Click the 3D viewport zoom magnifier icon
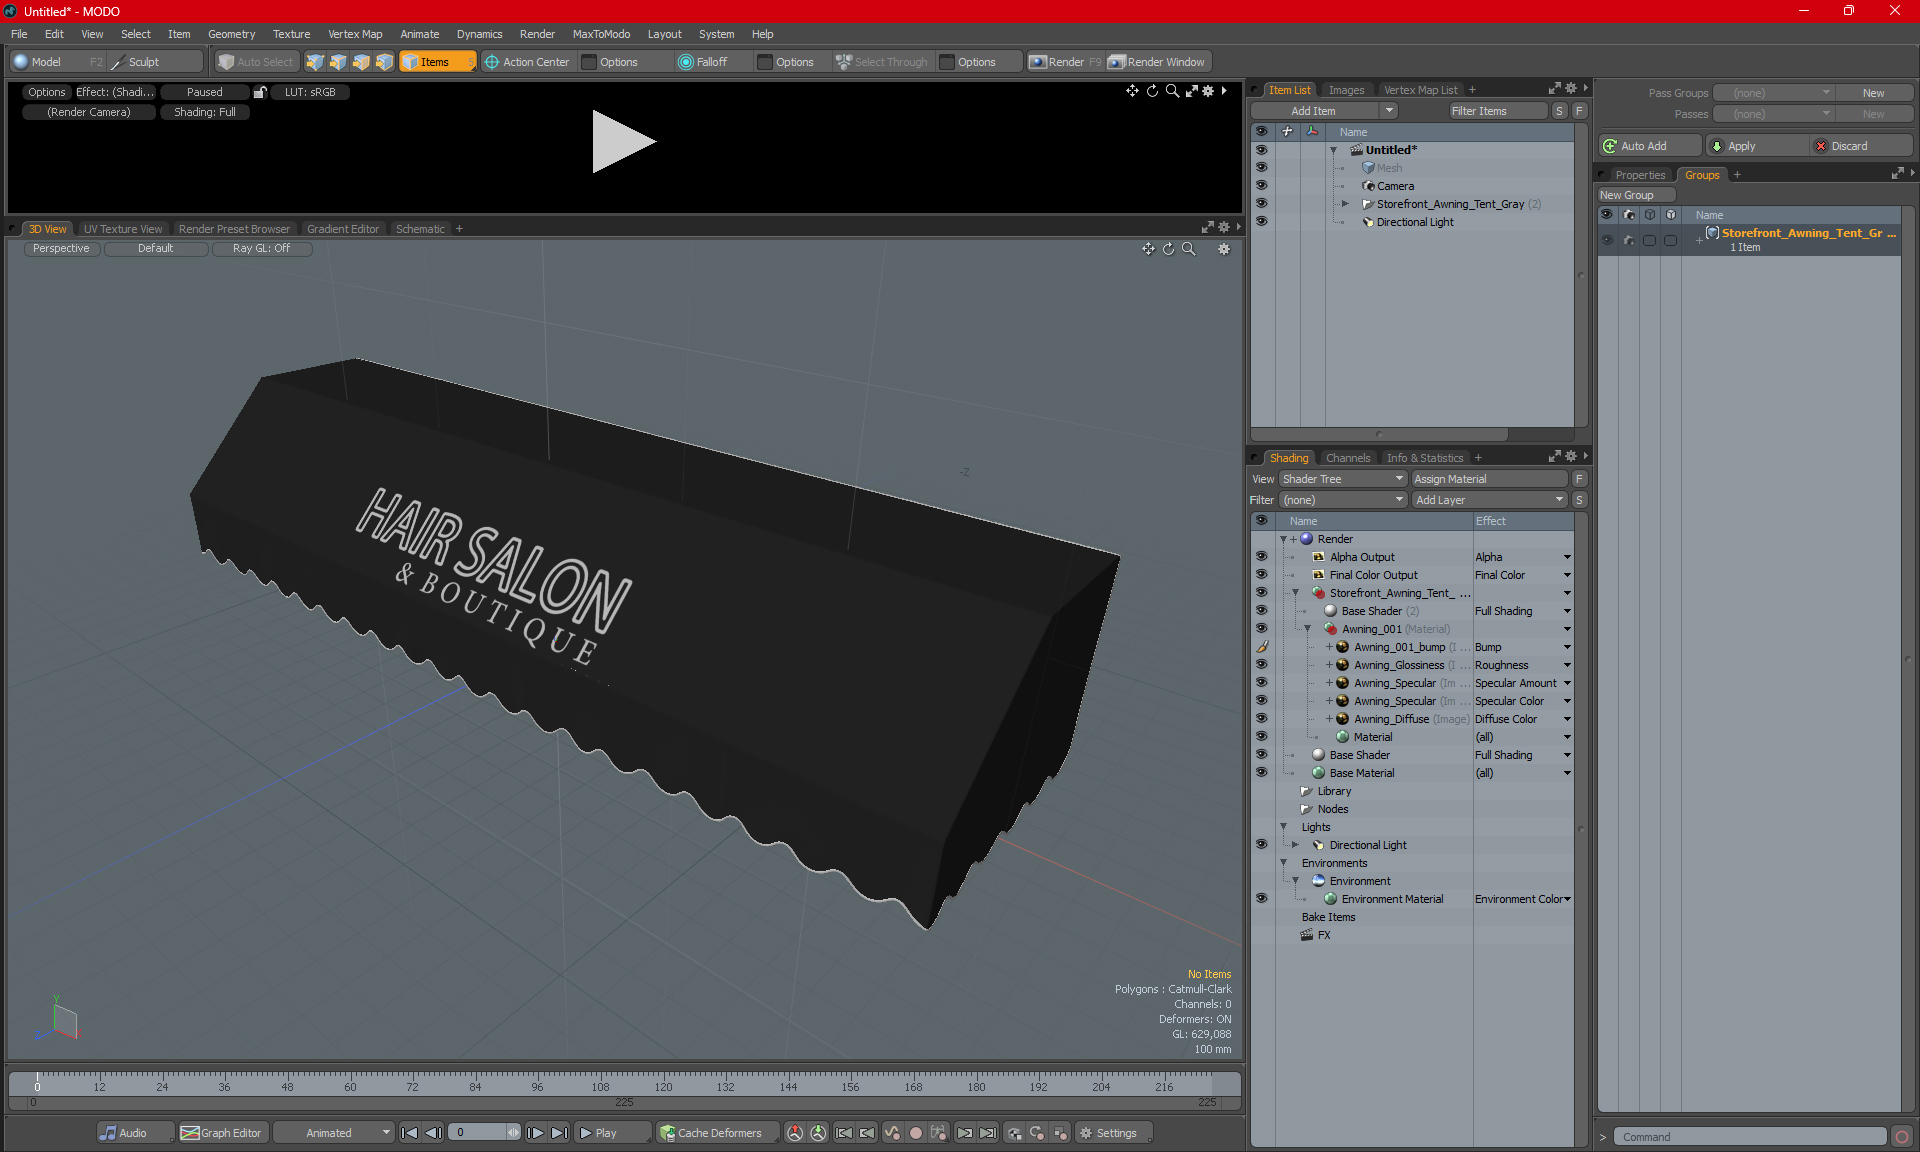The image size is (1920, 1152). tap(1189, 249)
